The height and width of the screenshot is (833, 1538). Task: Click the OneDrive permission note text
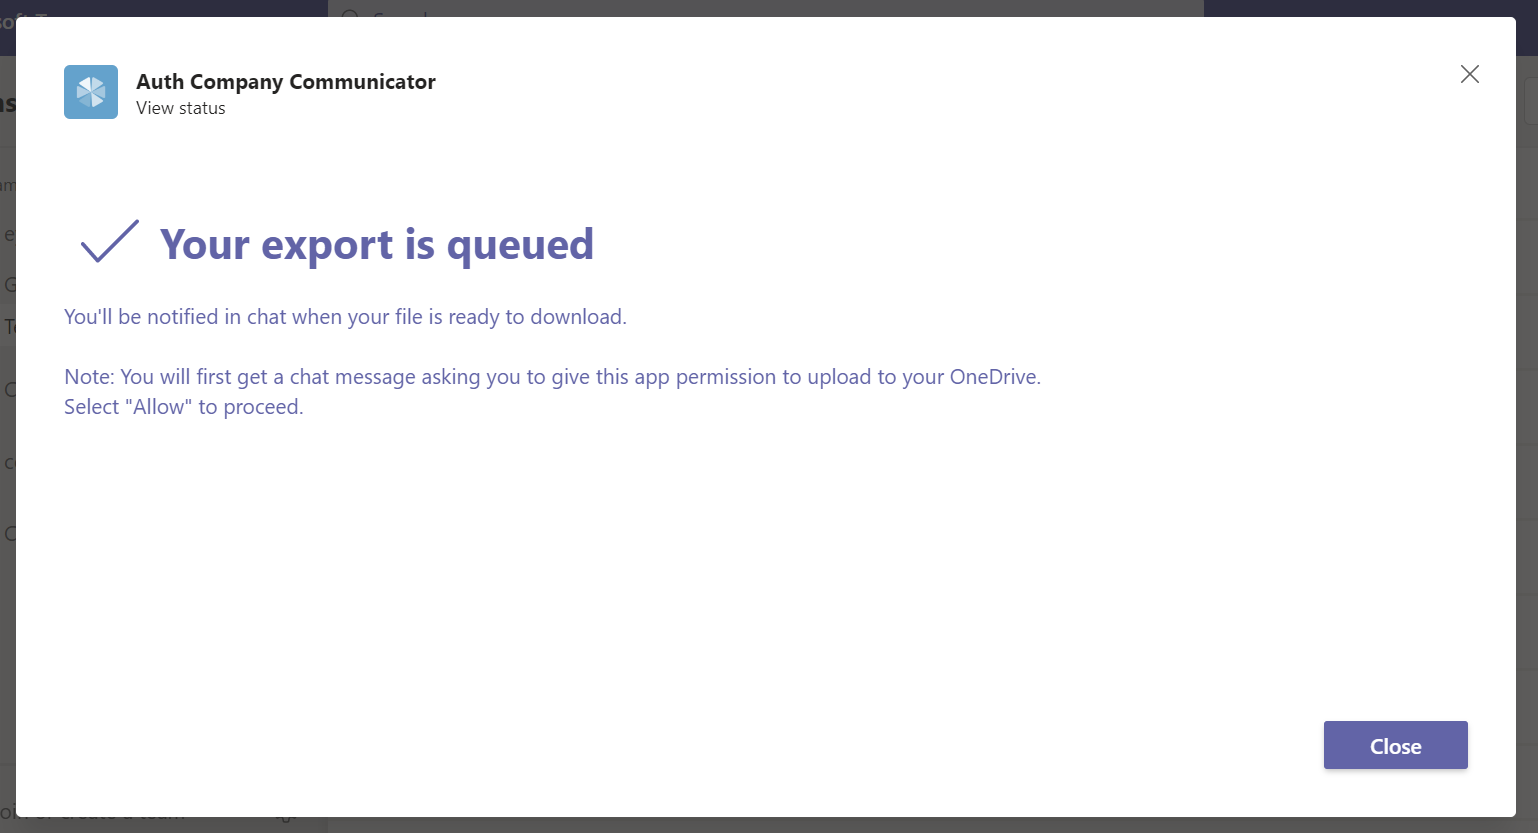[x=552, y=392]
